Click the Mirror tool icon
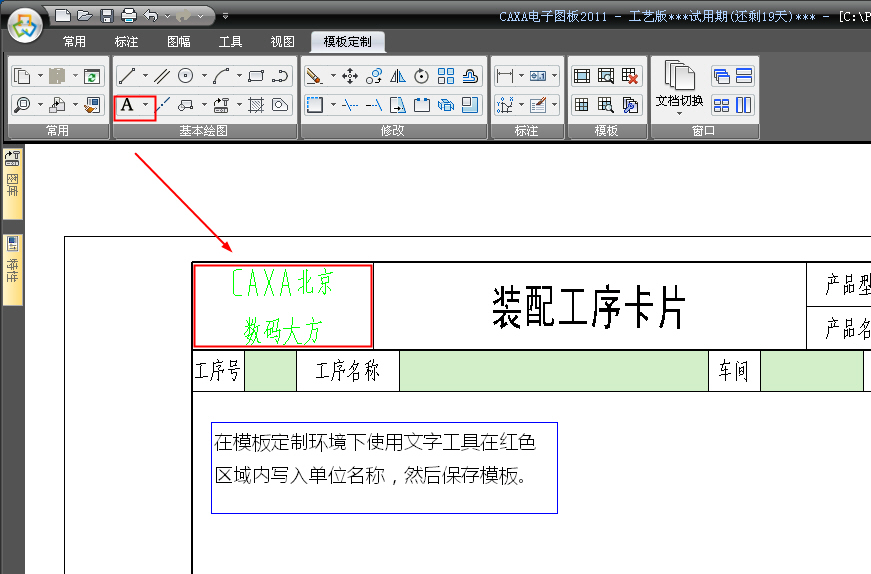 coord(397,76)
